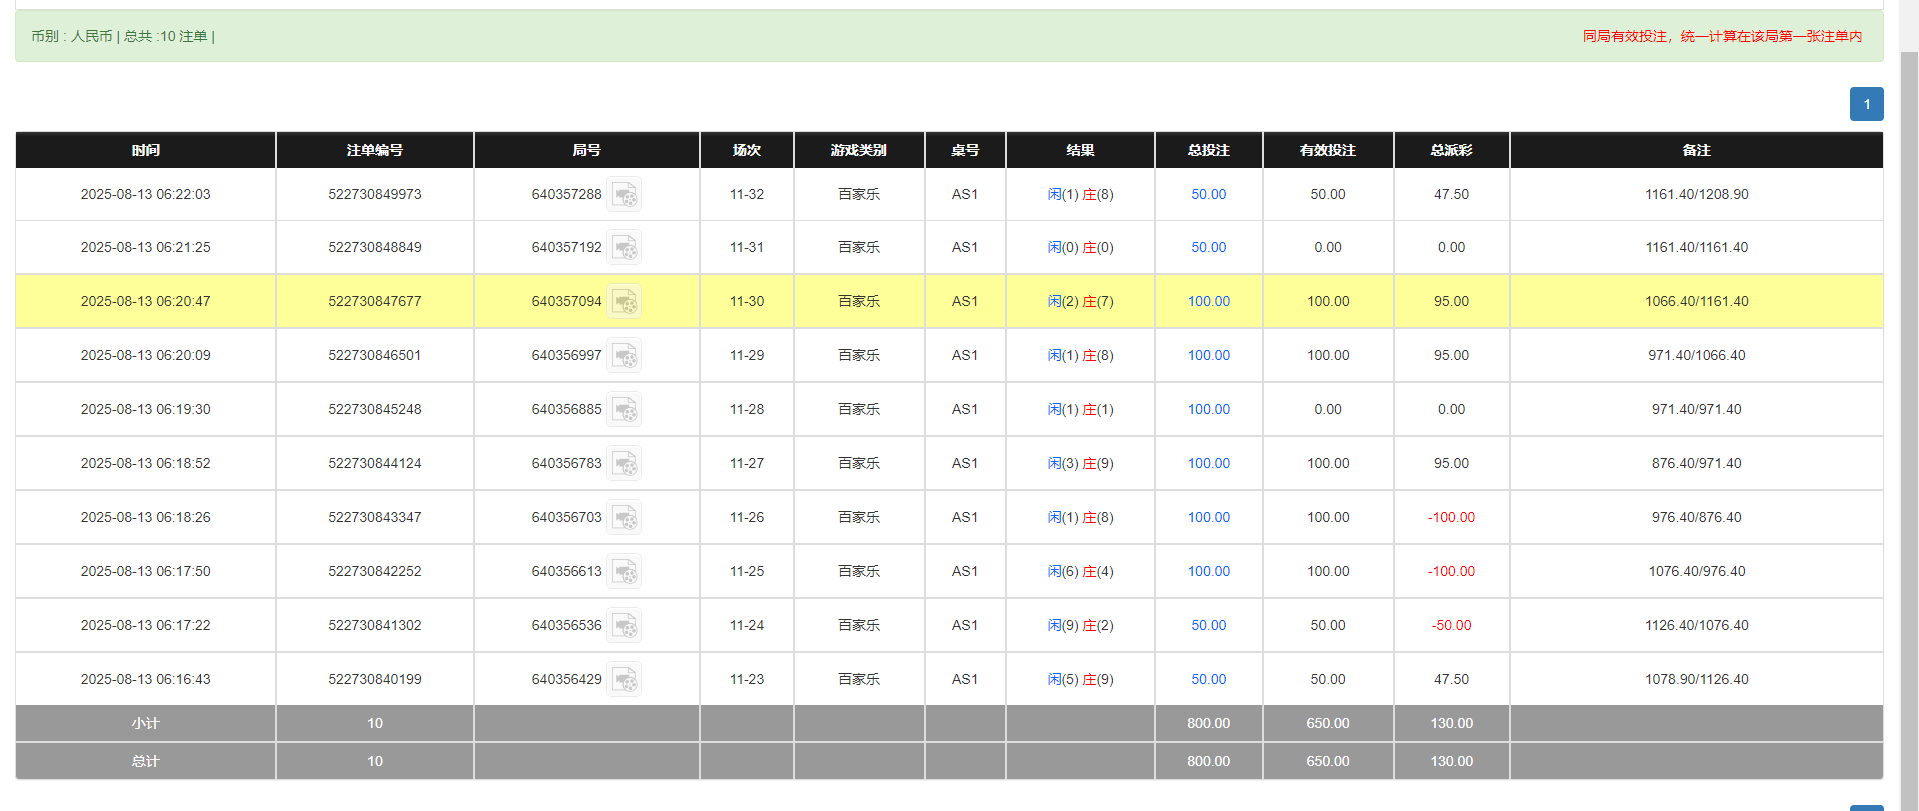Open total bet 100.00 link for bet 522730843347
This screenshot has height=811, width=1919.
pyautogui.click(x=1208, y=517)
